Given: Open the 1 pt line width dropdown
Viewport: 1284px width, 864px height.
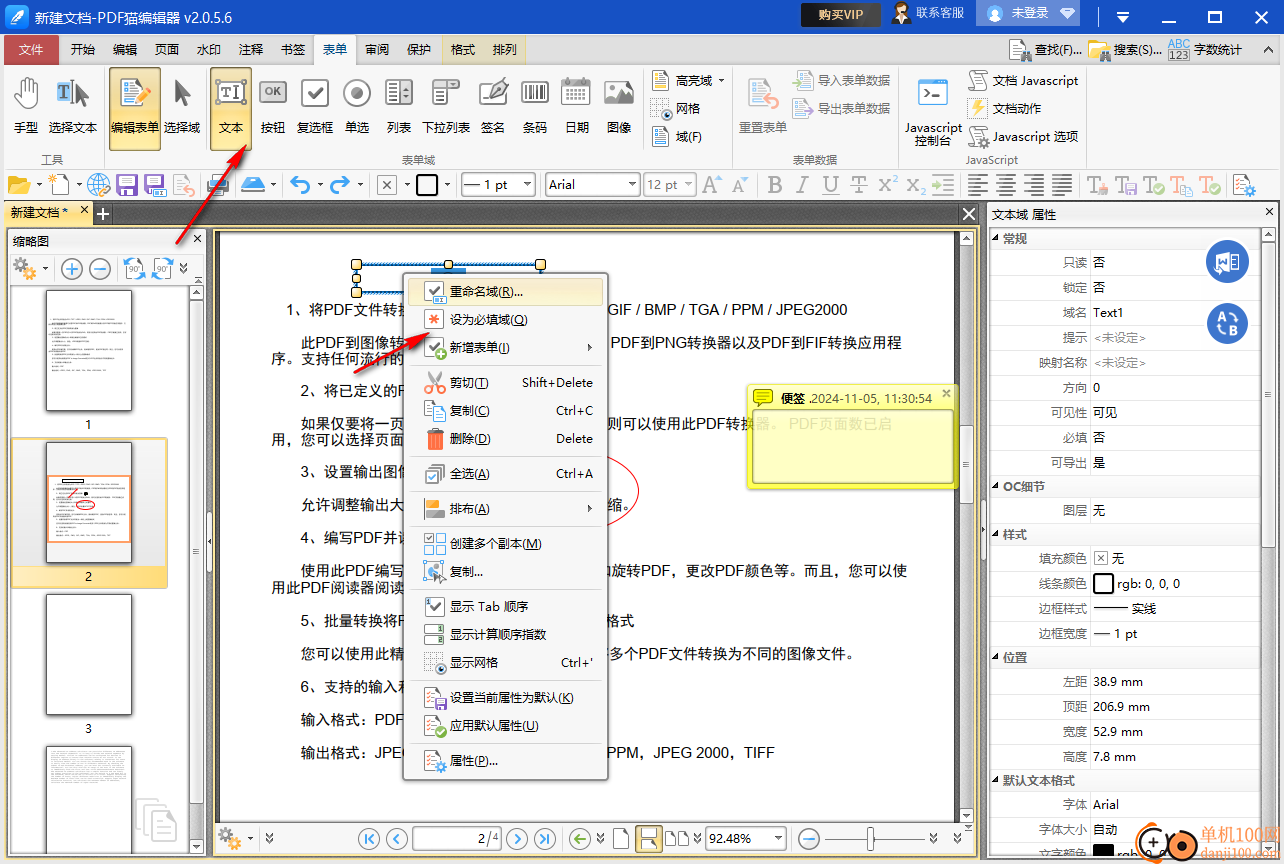Looking at the screenshot, I should click(x=530, y=185).
